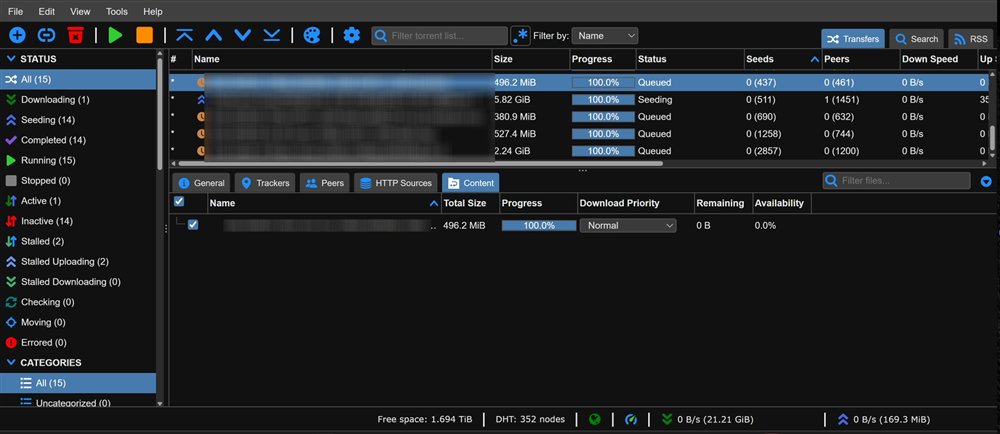This screenshot has height=434, width=1000.
Task: Move torrent to bottom of queue
Action: coord(272,35)
